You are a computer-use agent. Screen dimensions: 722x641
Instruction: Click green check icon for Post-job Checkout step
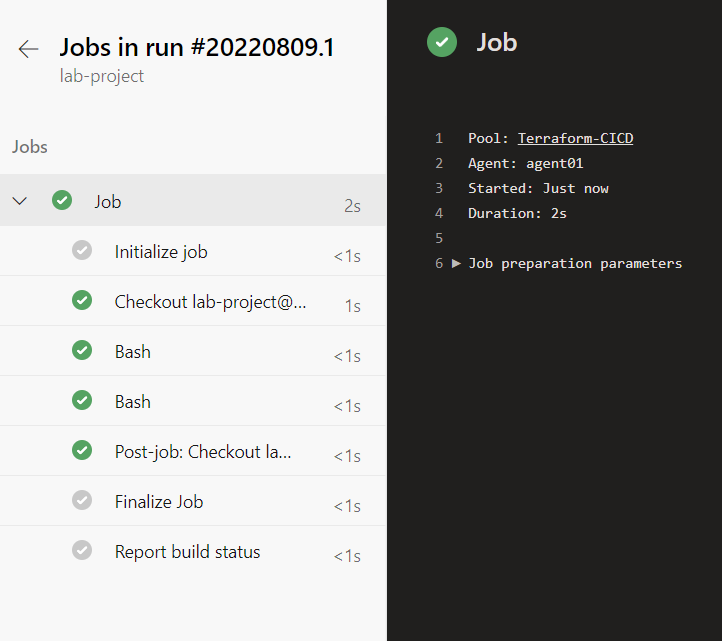pyautogui.click(x=82, y=450)
